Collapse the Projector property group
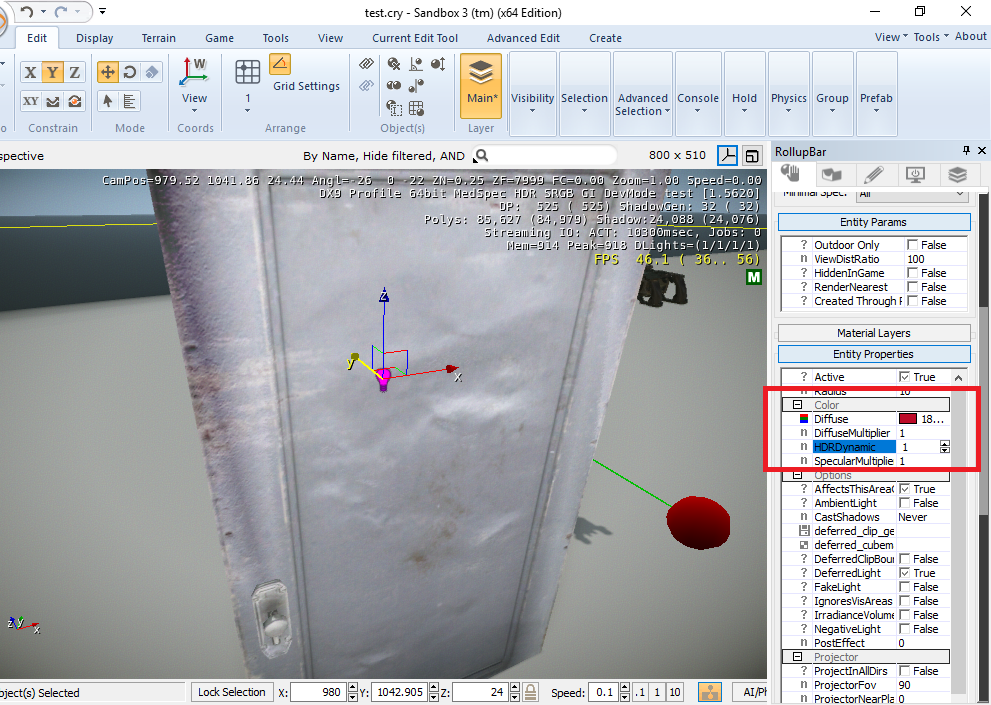 tap(797, 657)
